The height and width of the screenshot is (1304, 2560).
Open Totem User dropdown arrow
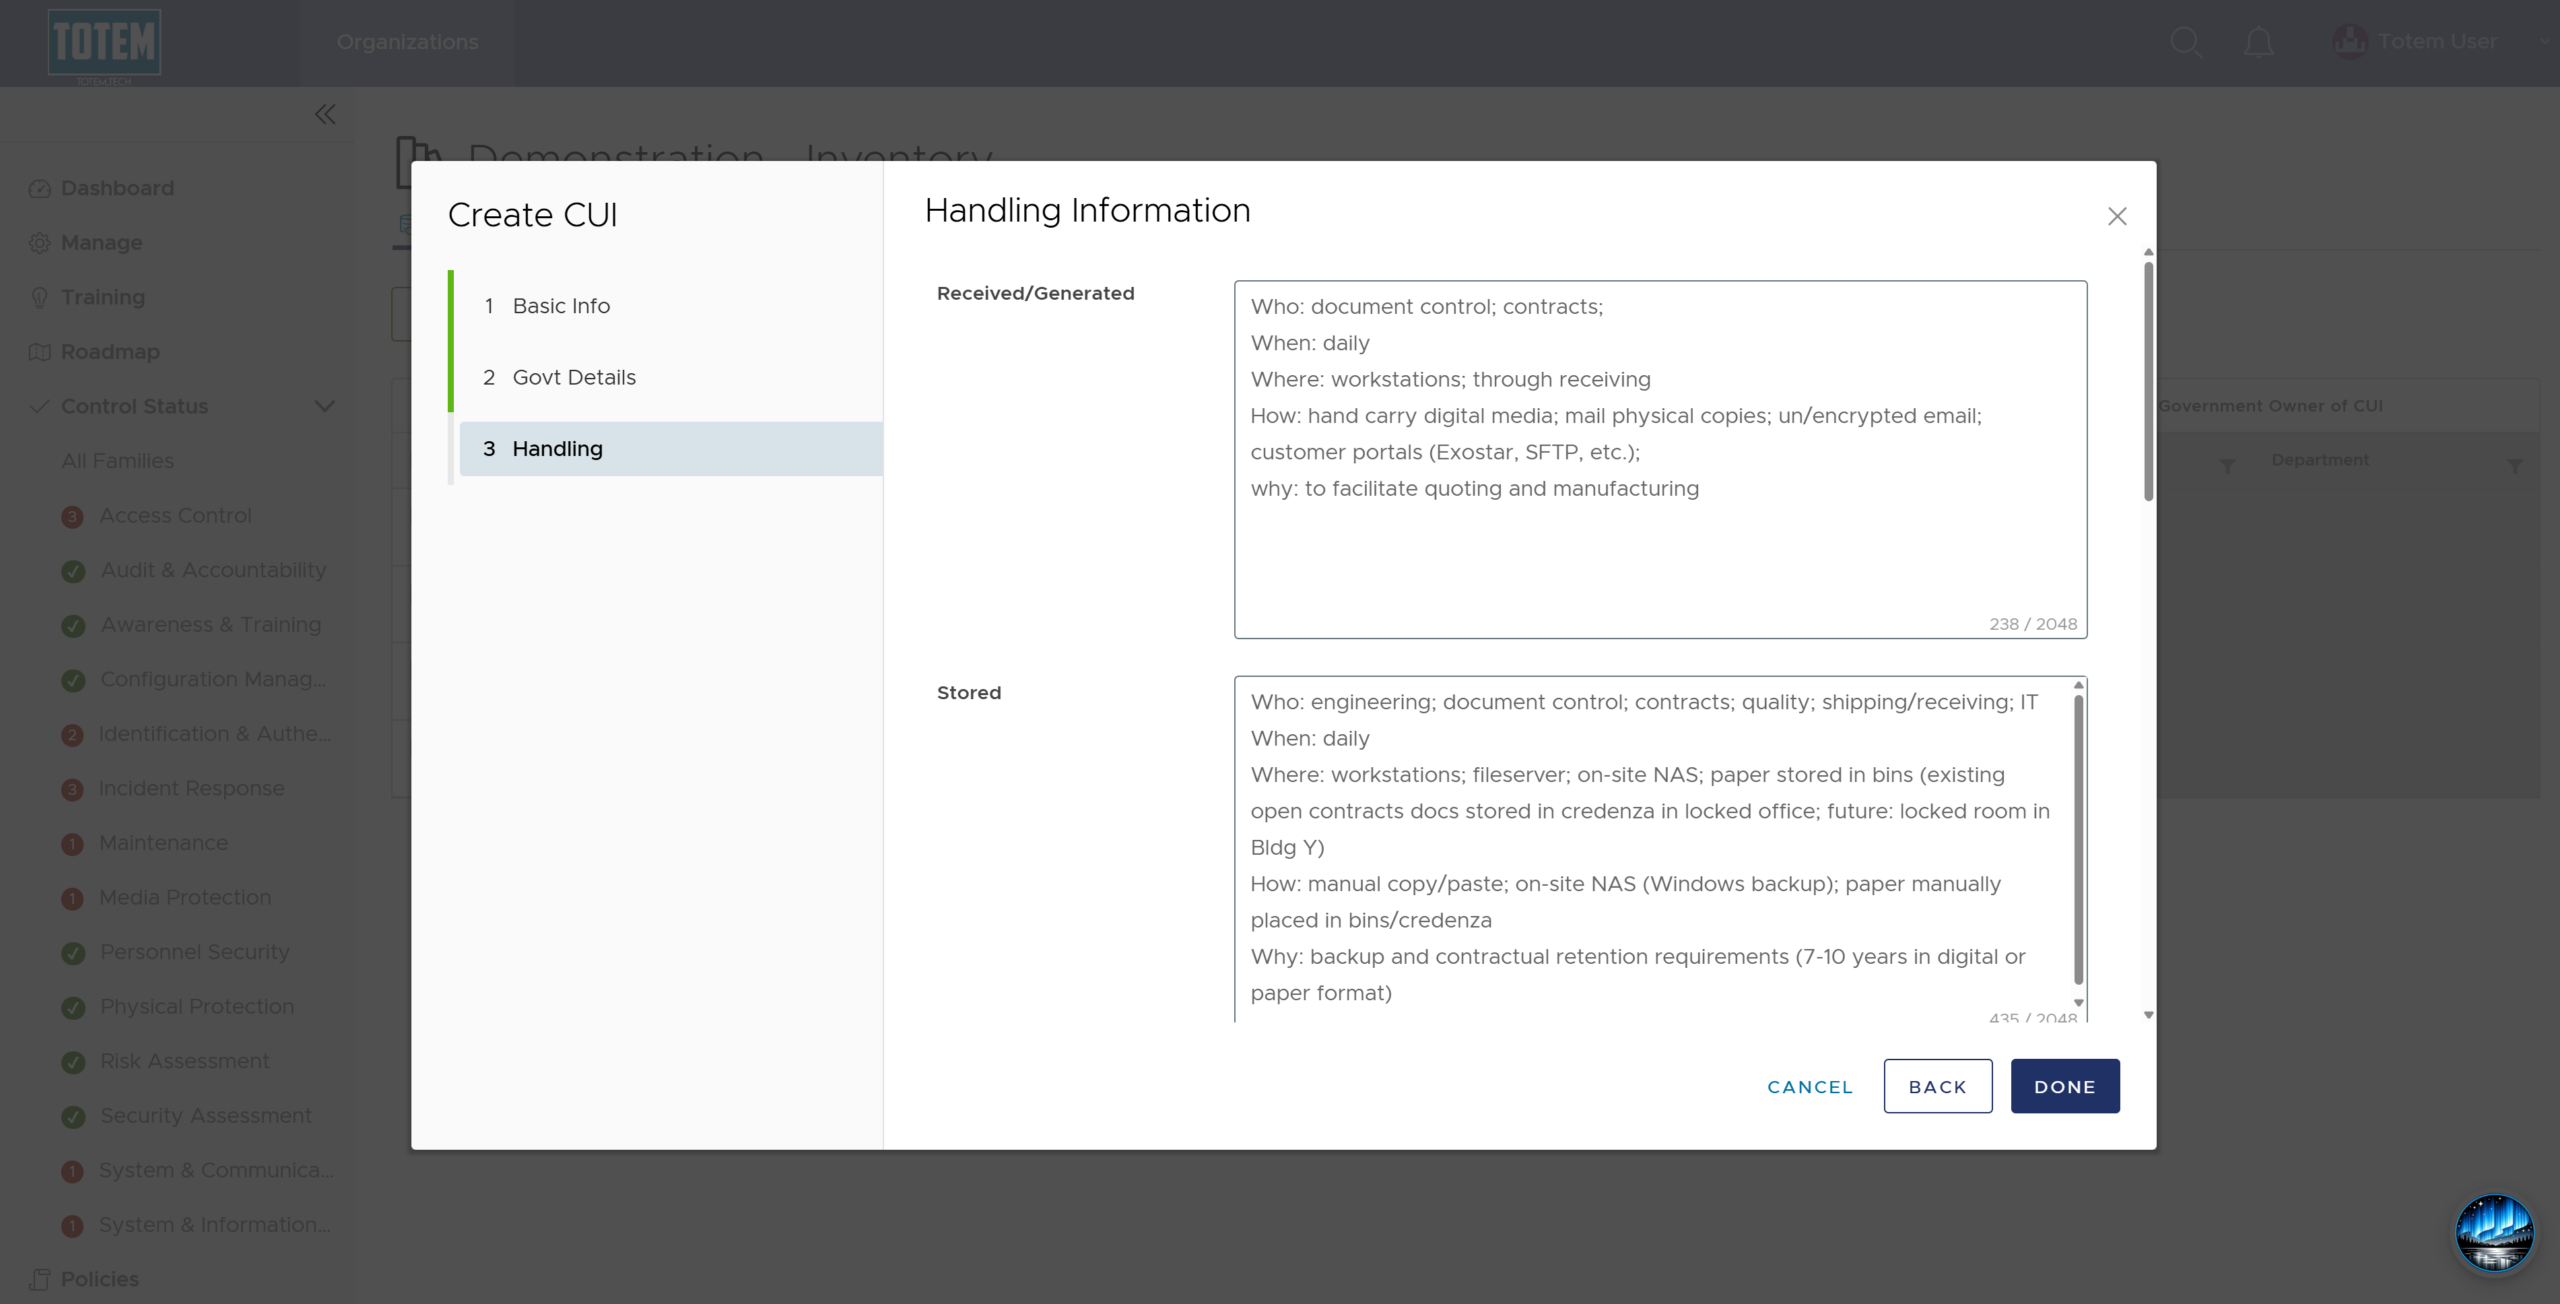point(2544,42)
